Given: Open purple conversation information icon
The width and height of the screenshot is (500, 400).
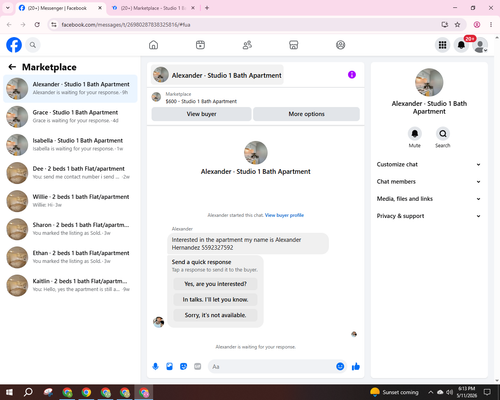Looking at the screenshot, I should tap(352, 75).
